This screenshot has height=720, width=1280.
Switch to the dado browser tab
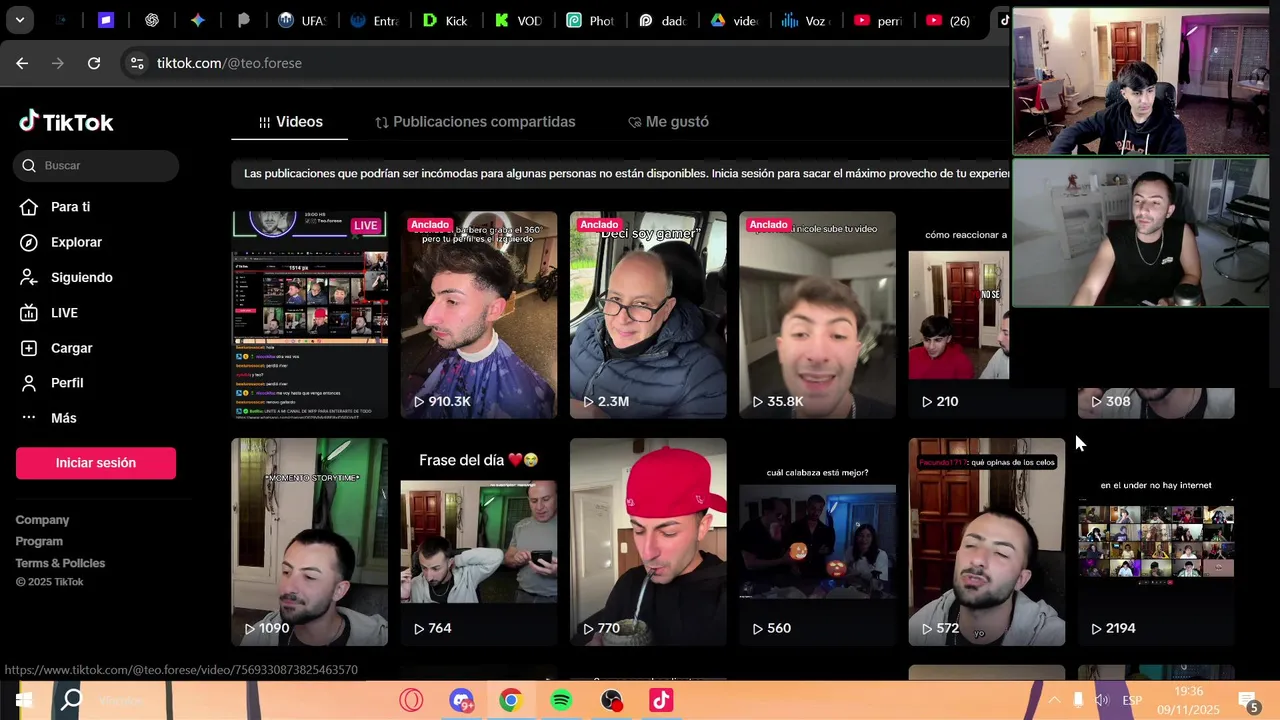pos(662,20)
